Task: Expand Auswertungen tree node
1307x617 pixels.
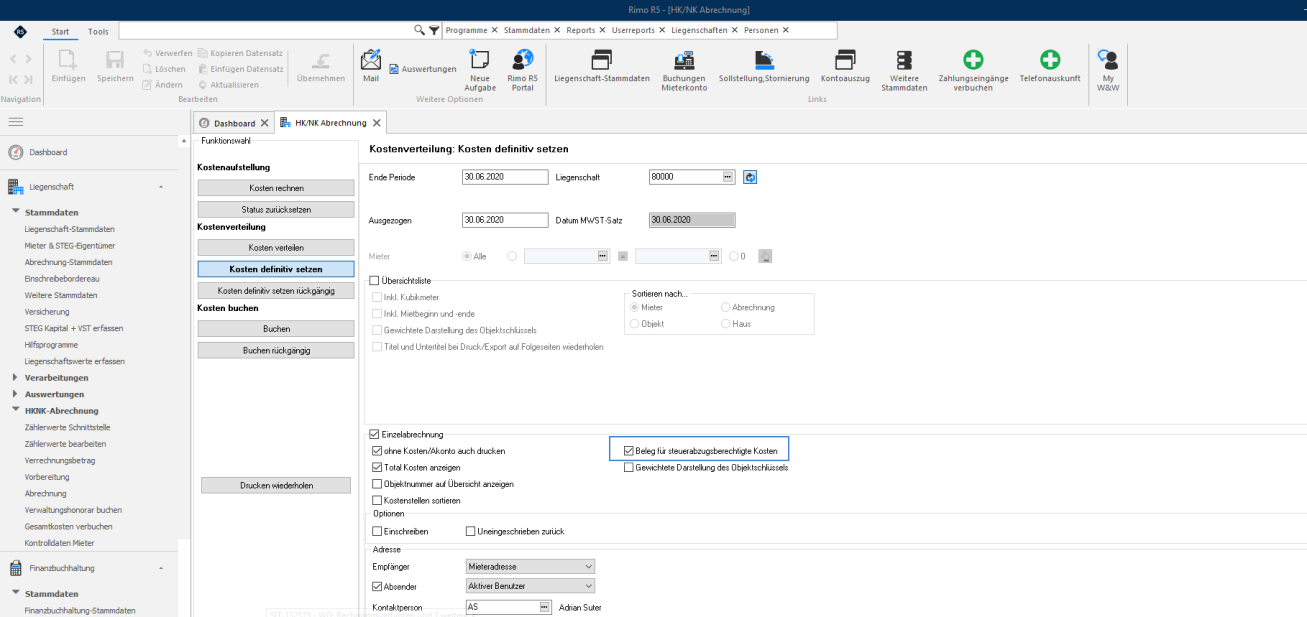Action: pos(15,394)
